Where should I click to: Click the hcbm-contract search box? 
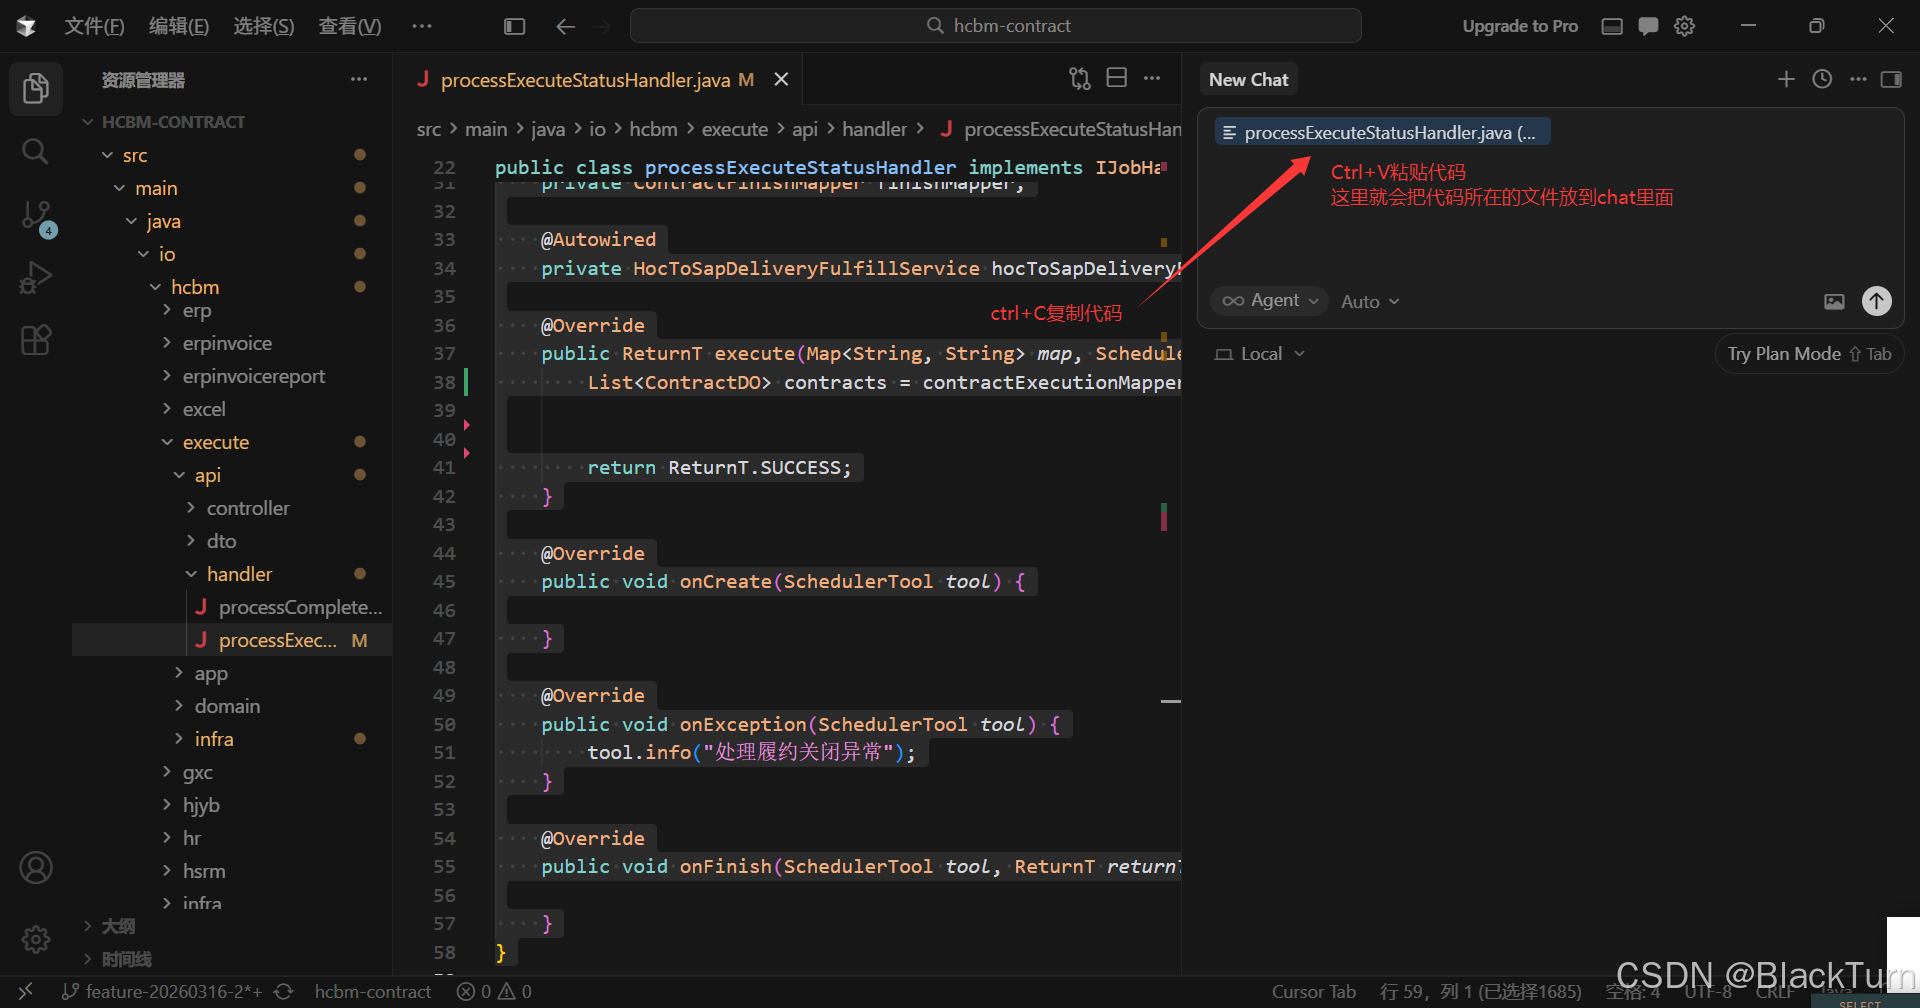(x=996, y=26)
